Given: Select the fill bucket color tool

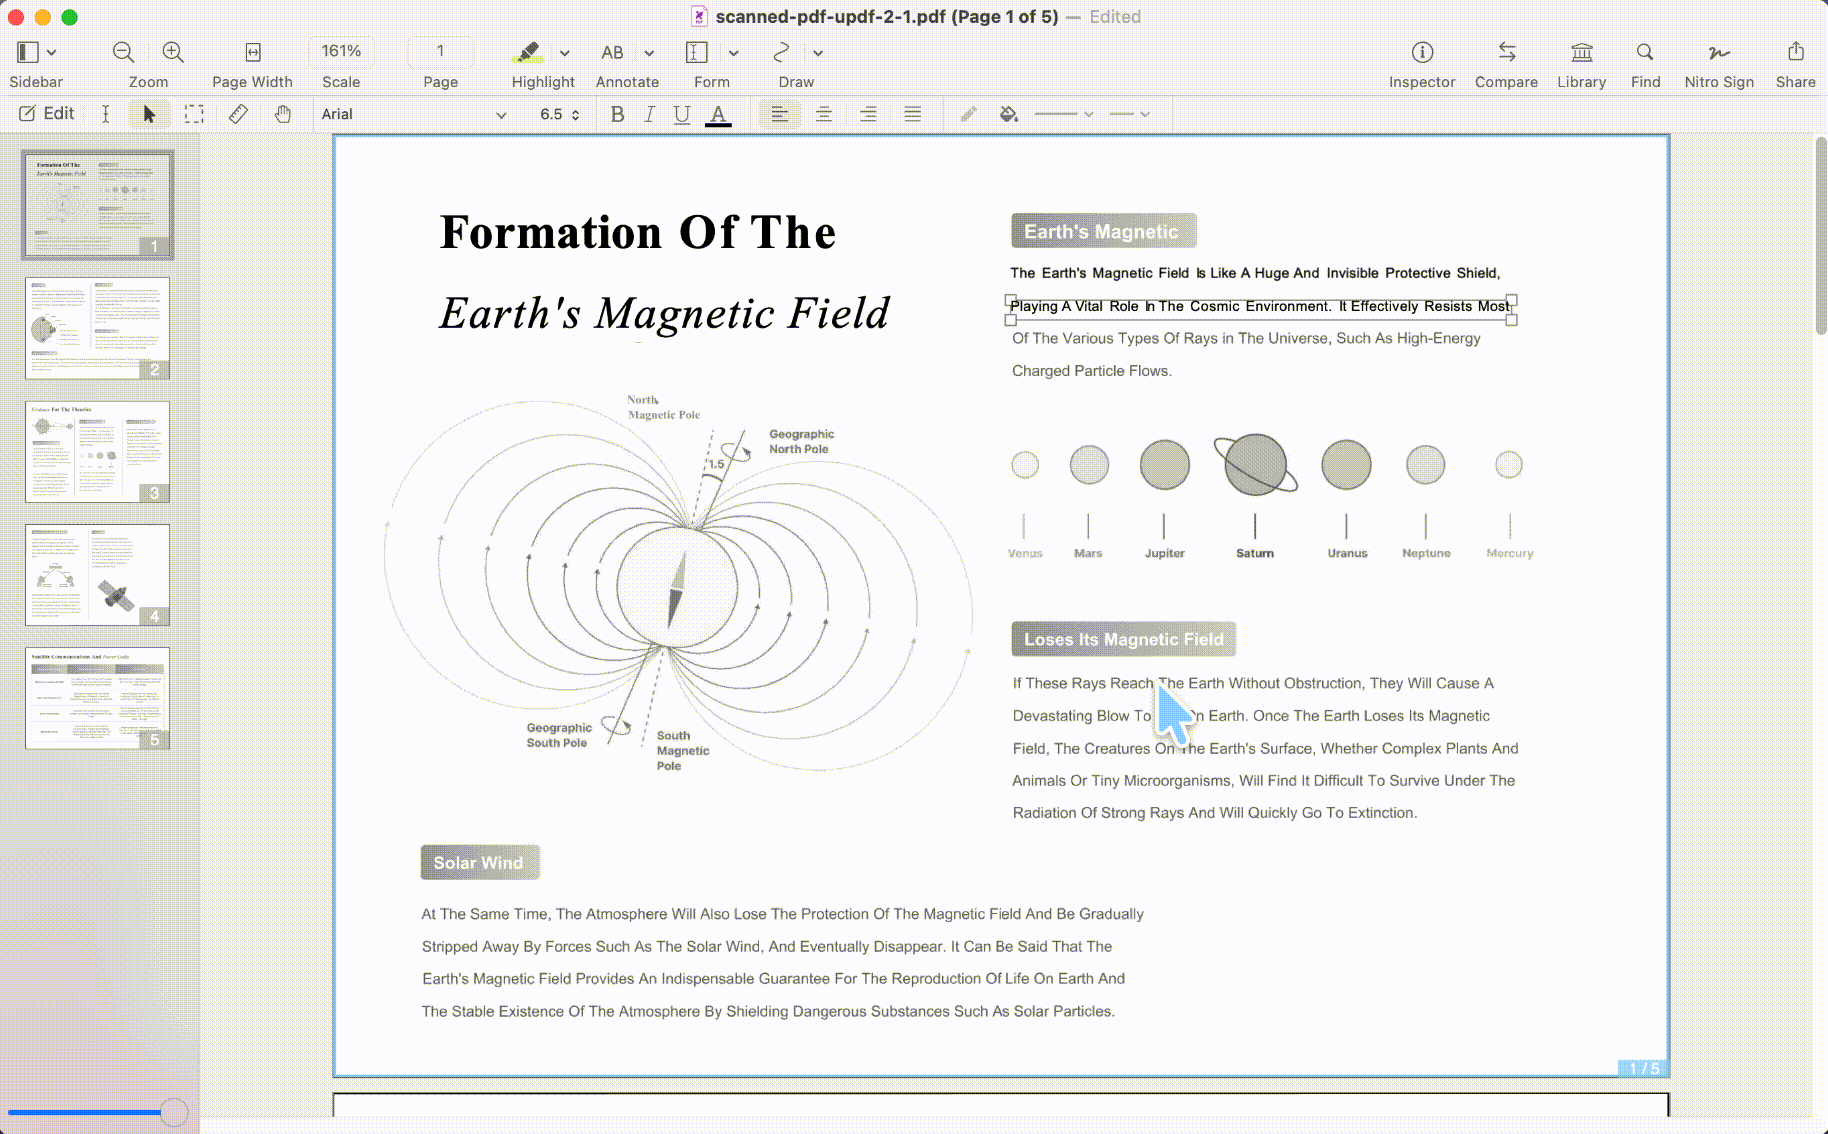Looking at the screenshot, I should click(x=1009, y=114).
